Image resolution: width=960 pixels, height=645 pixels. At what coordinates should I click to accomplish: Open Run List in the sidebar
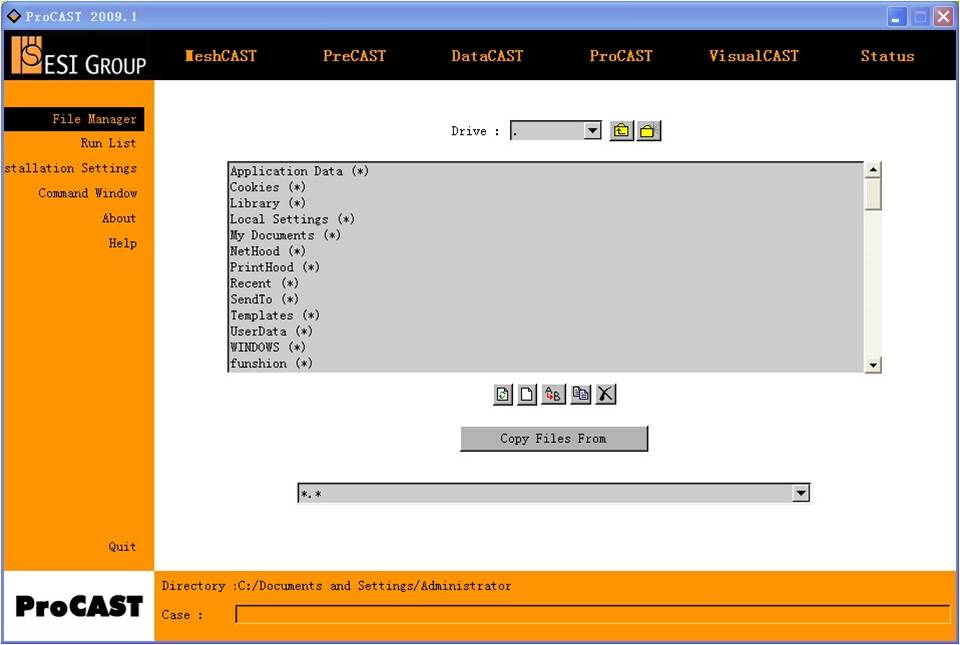point(108,143)
